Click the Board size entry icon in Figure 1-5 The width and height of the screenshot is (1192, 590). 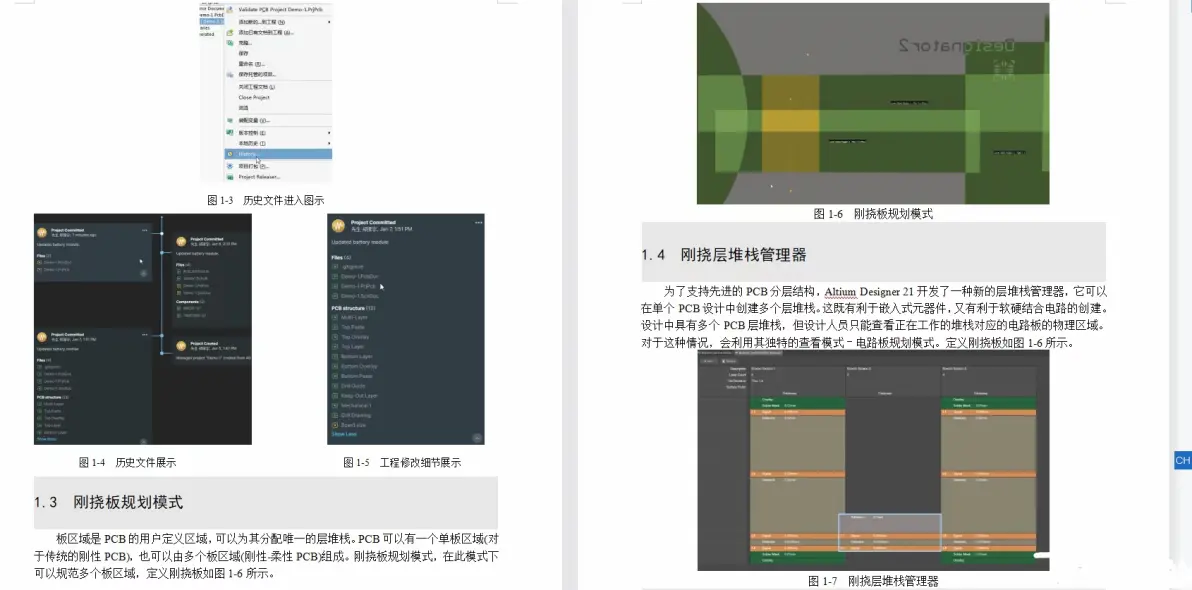pyautogui.click(x=334, y=425)
